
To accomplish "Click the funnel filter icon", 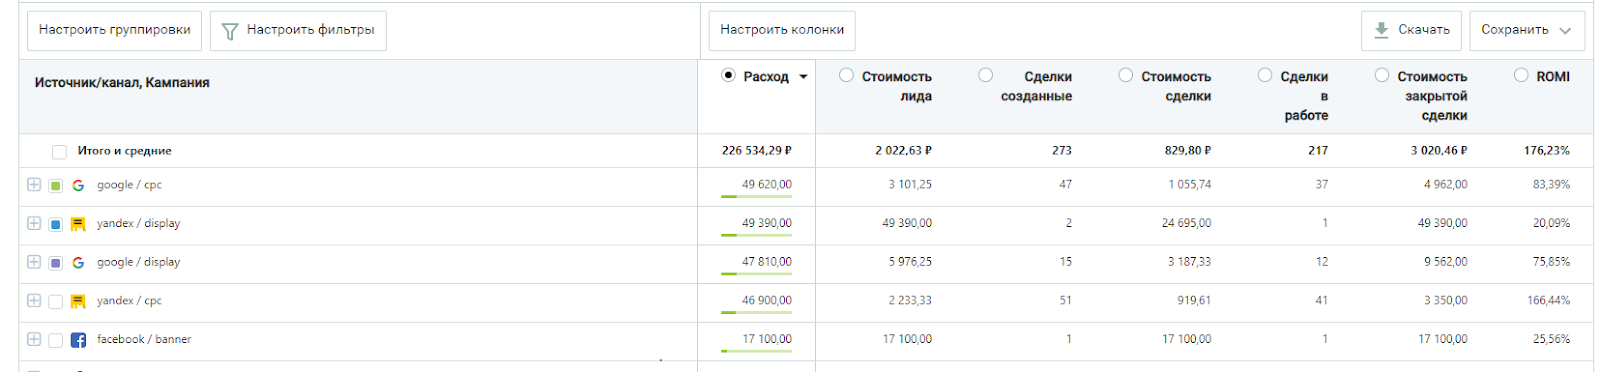I will tap(230, 31).
